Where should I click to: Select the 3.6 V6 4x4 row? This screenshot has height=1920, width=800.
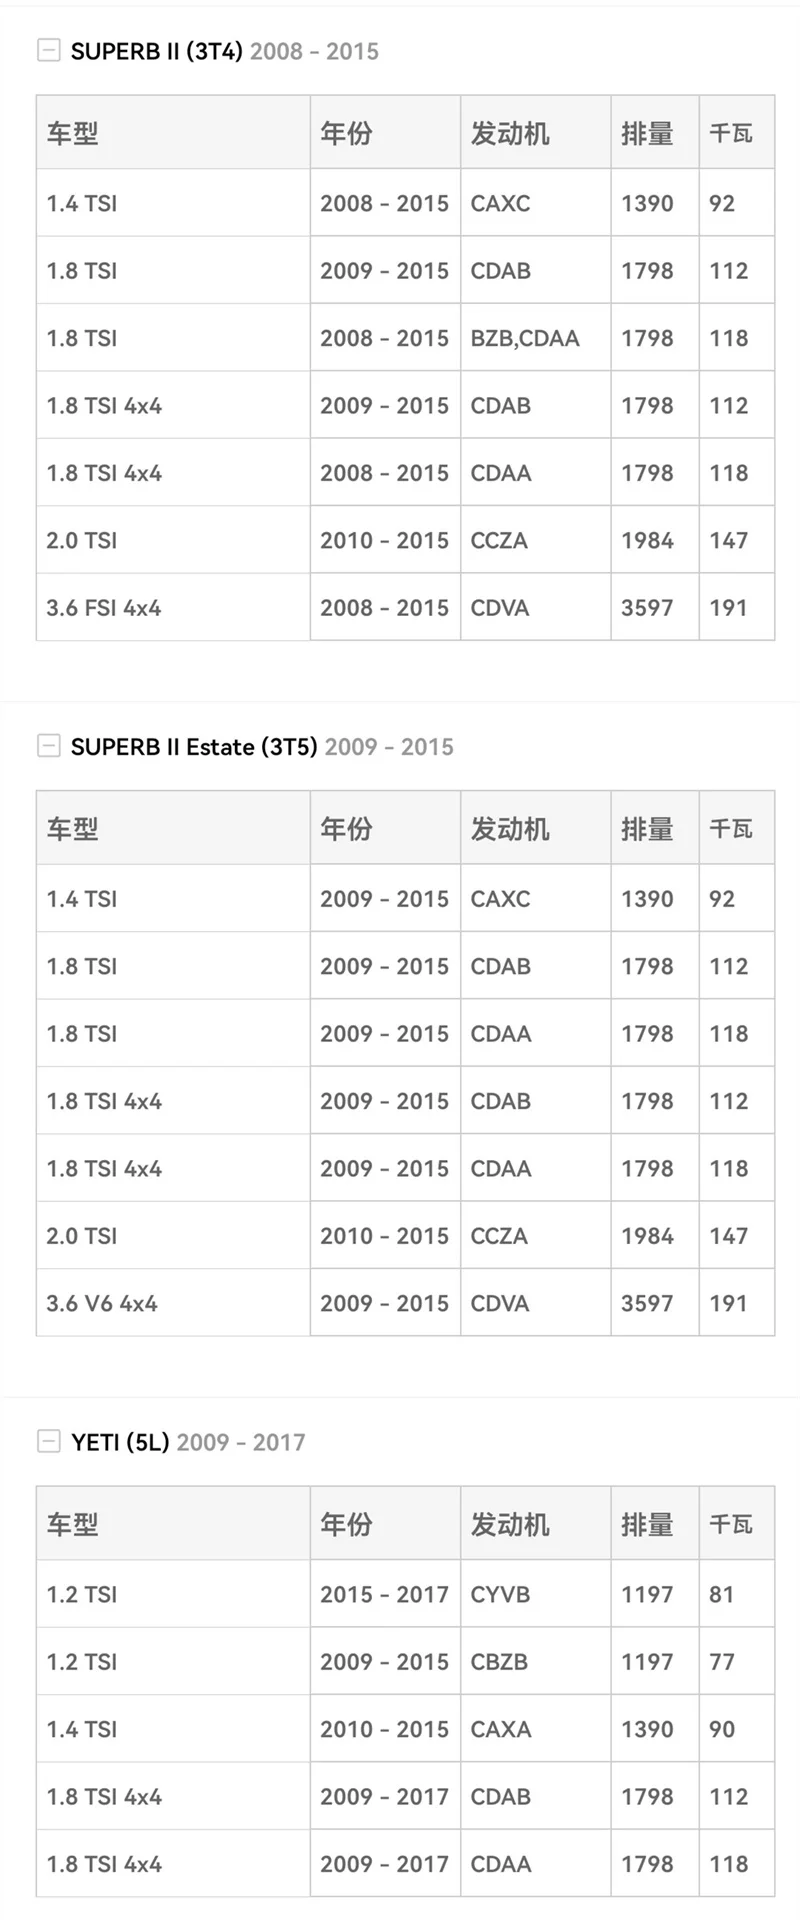[405, 1303]
